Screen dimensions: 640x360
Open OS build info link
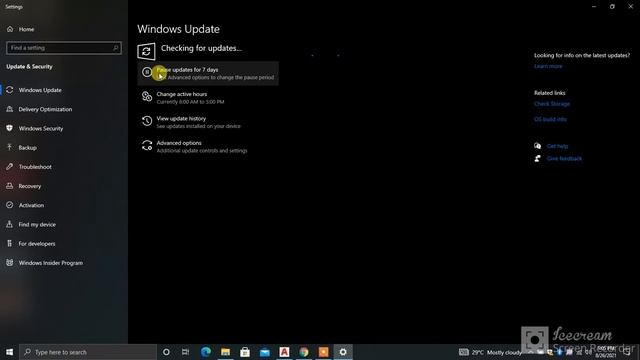(550, 119)
